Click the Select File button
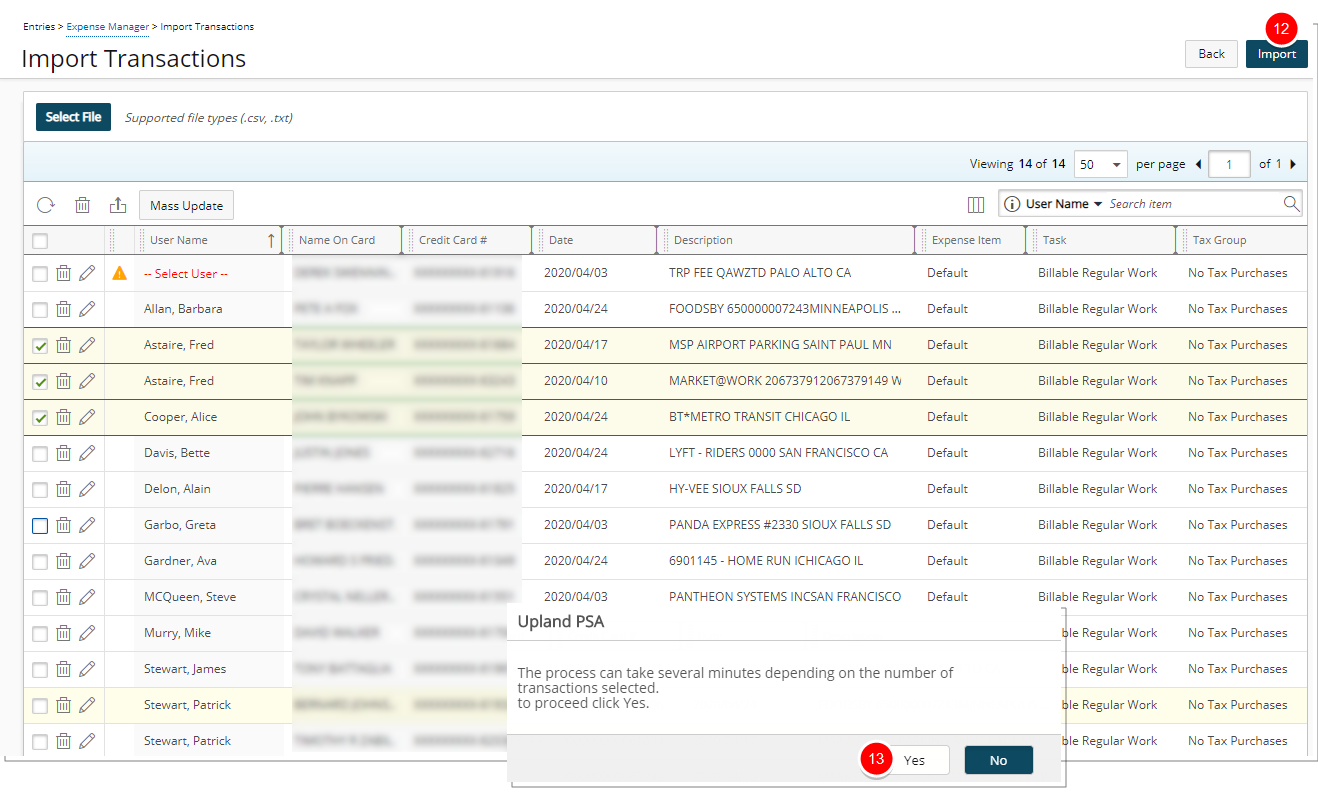 tap(73, 117)
